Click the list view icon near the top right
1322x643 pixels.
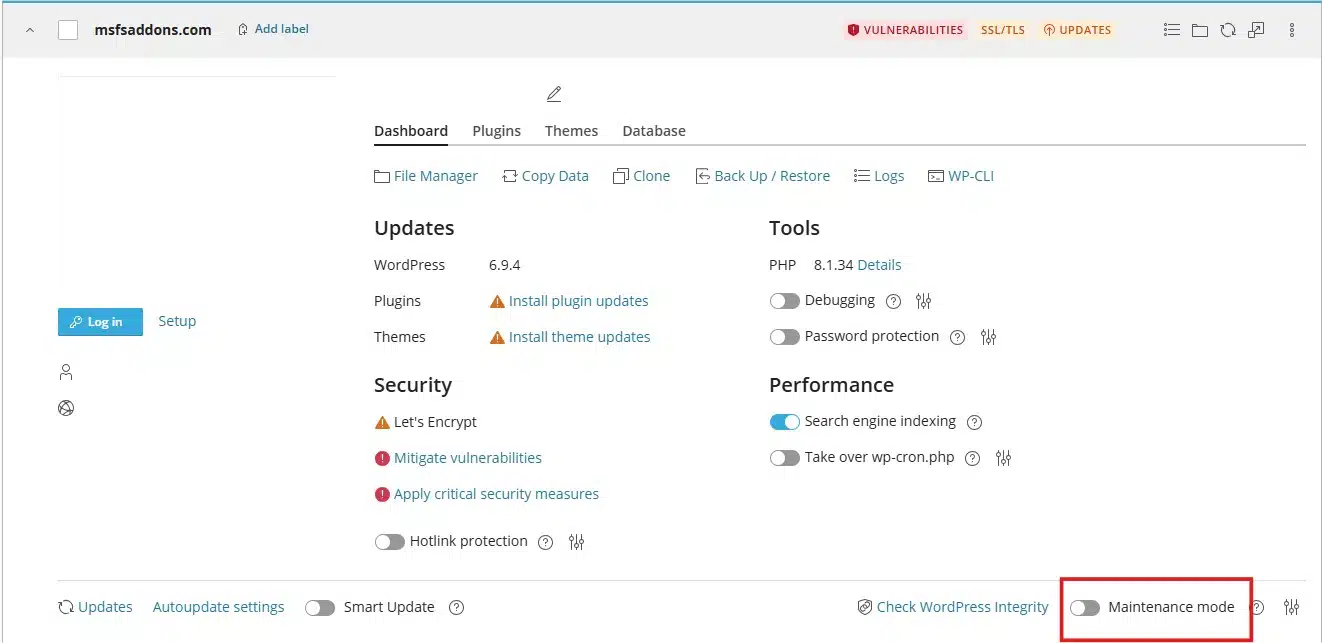pos(1171,29)
